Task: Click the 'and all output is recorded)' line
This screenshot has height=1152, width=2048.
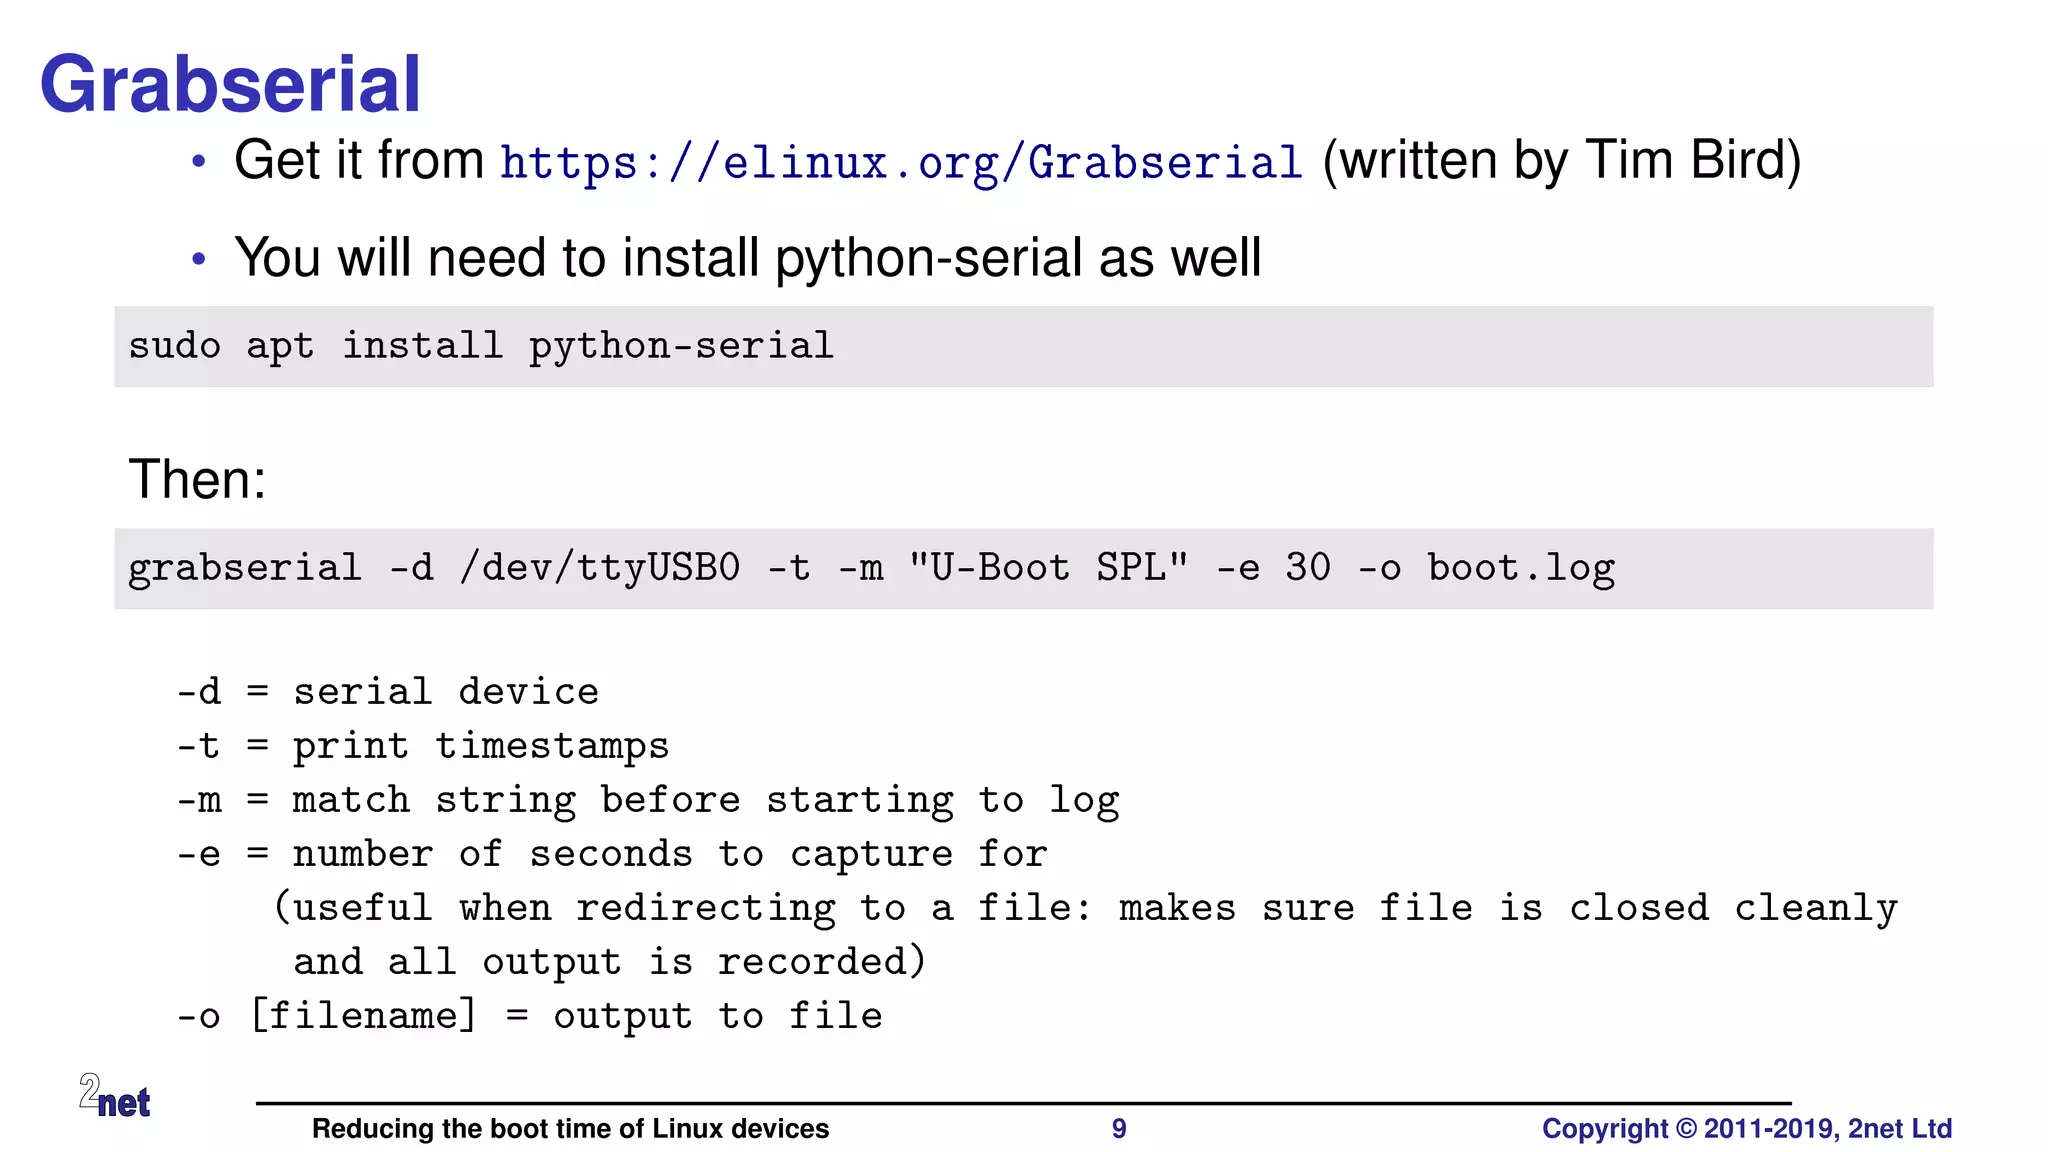Action: pos(609,962)
